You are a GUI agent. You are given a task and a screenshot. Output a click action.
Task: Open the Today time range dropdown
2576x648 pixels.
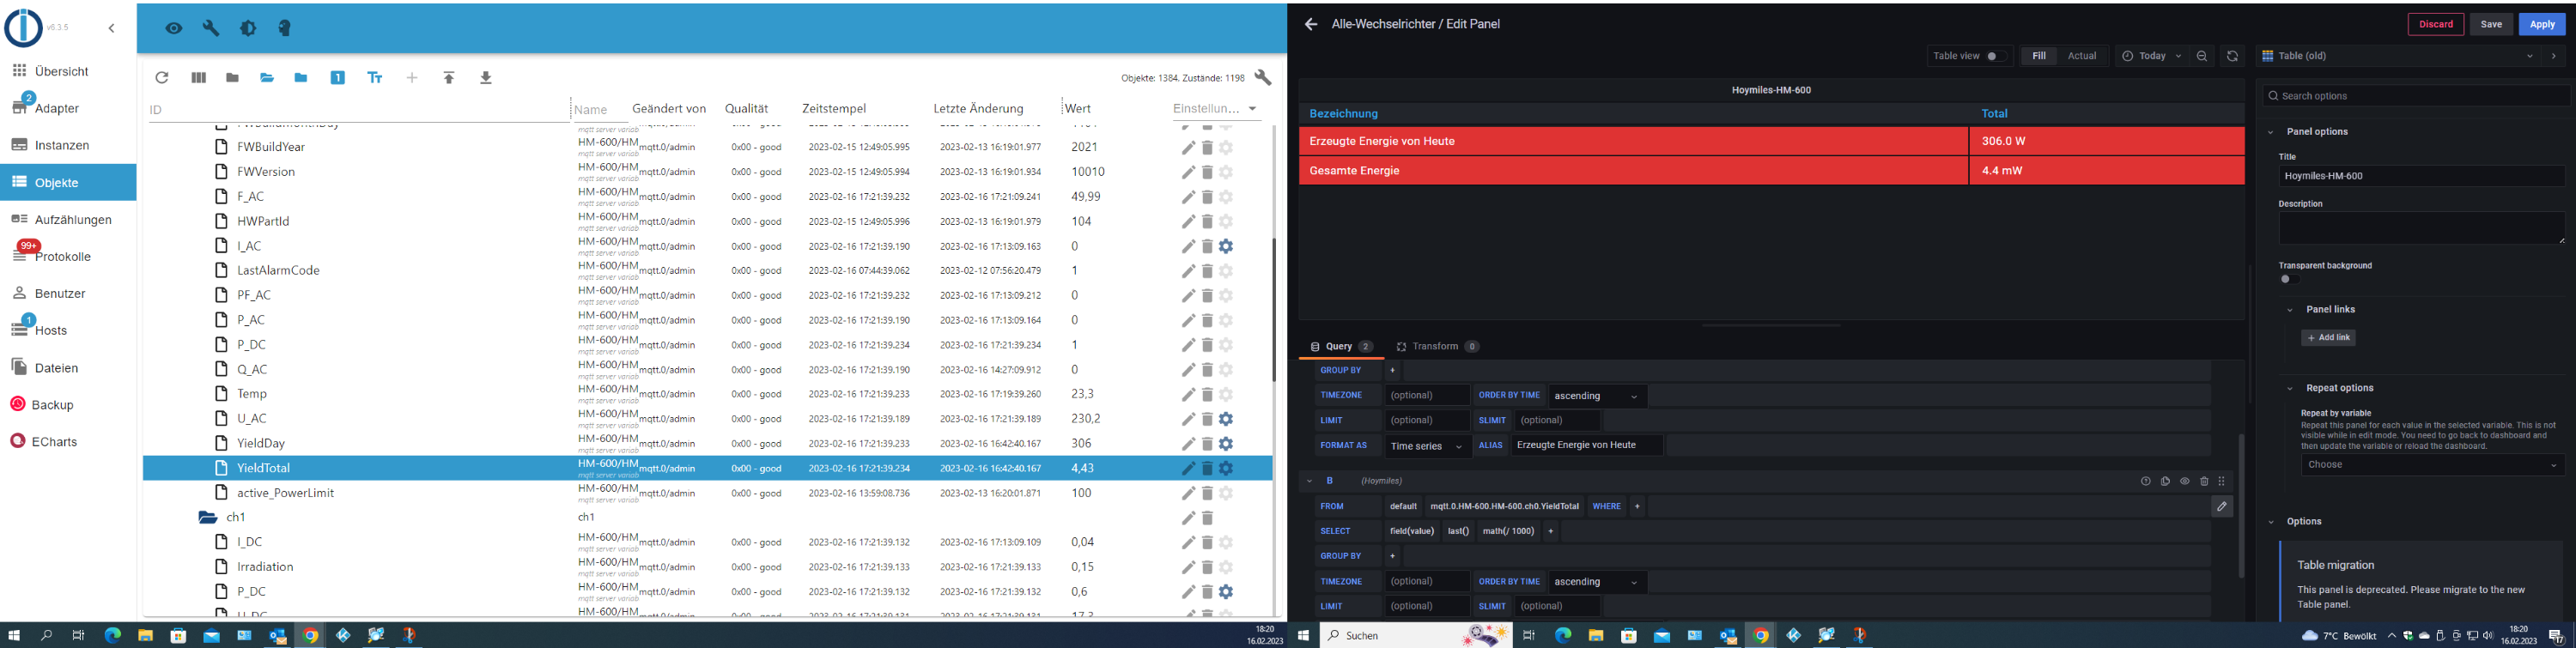tap(2151, 57)
